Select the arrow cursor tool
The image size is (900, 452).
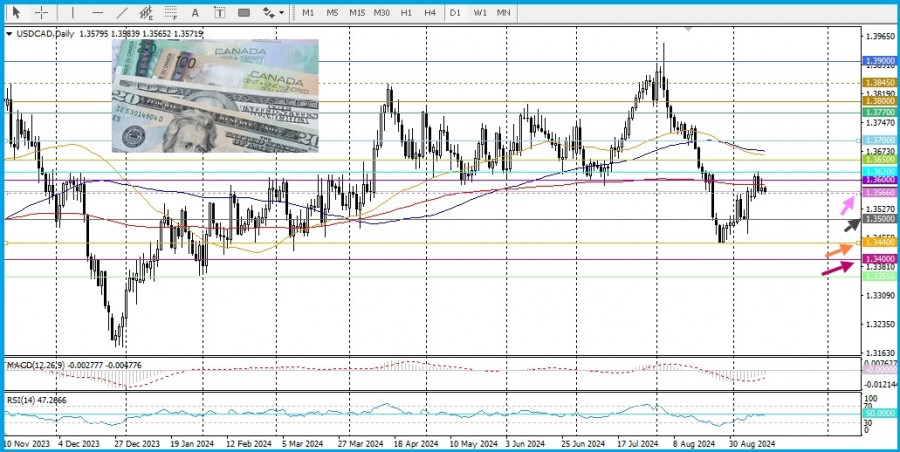pyautogui.click(x=16, y=13)
